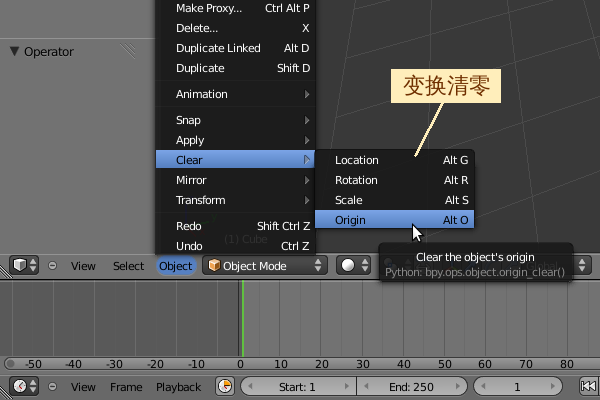Select Clear Scale entry

[x=395, y=200]
